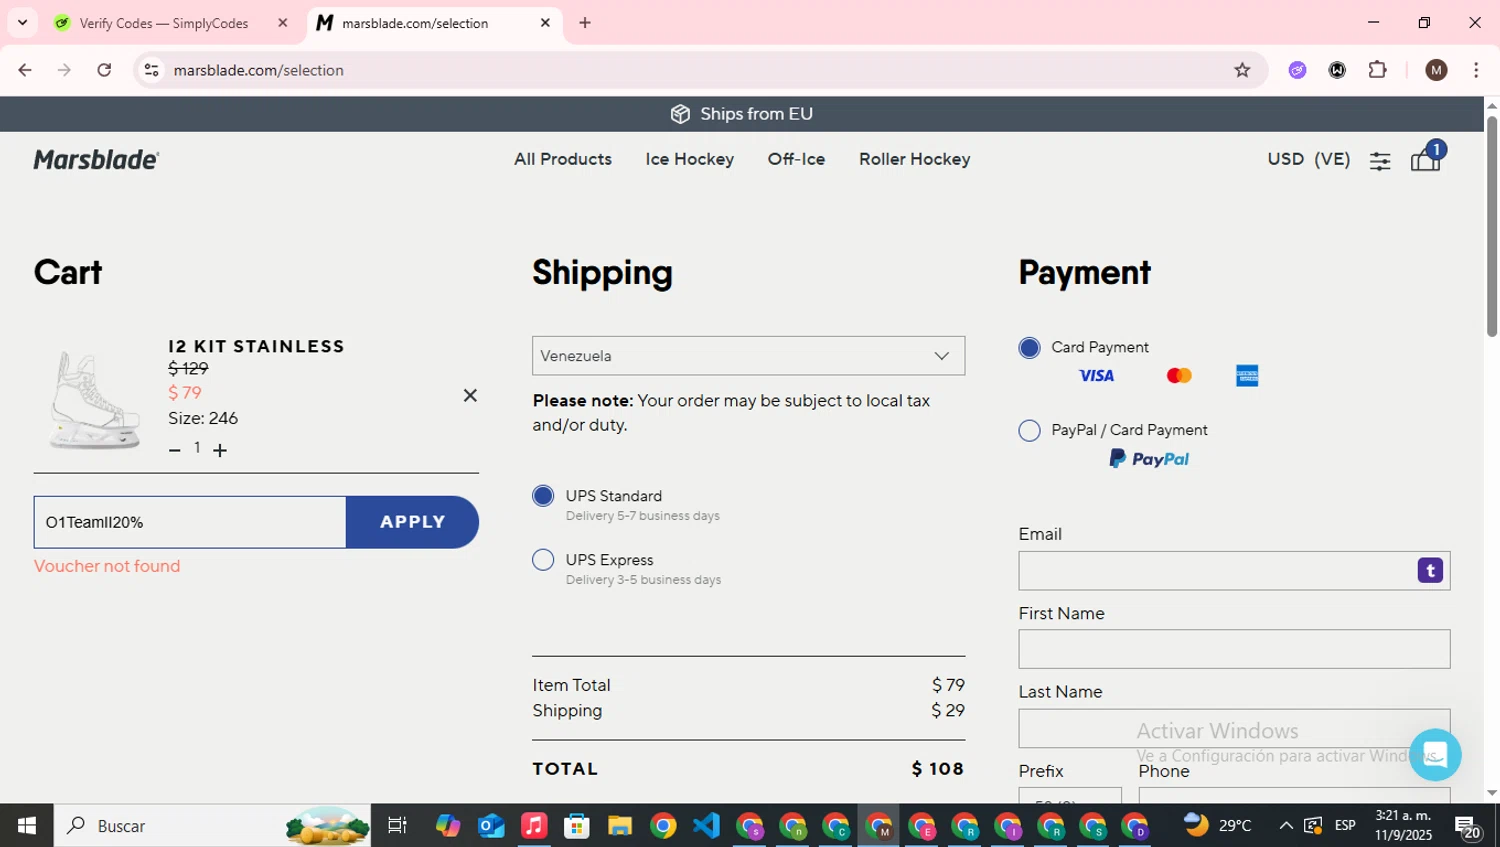The height and width of the screenshot is (847, 1500).
Task: Open Microsoft Store from the taskbar
Action: pos(577,826)
